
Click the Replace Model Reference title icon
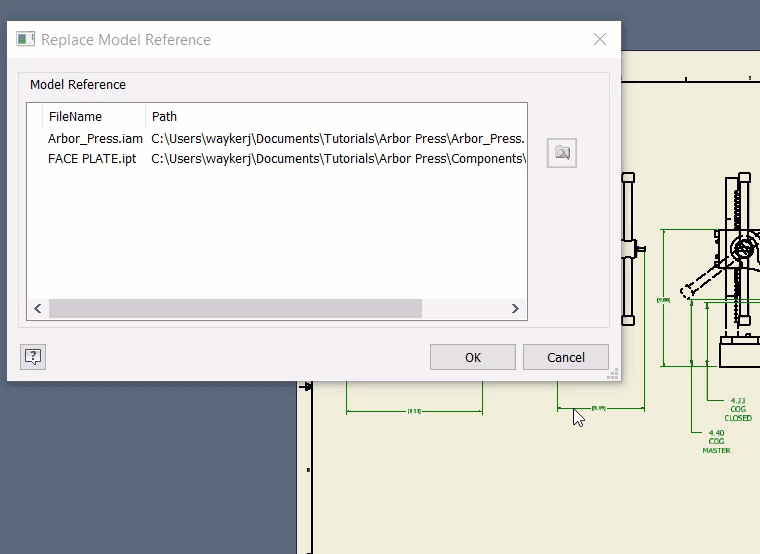click(x=26, y=40)
